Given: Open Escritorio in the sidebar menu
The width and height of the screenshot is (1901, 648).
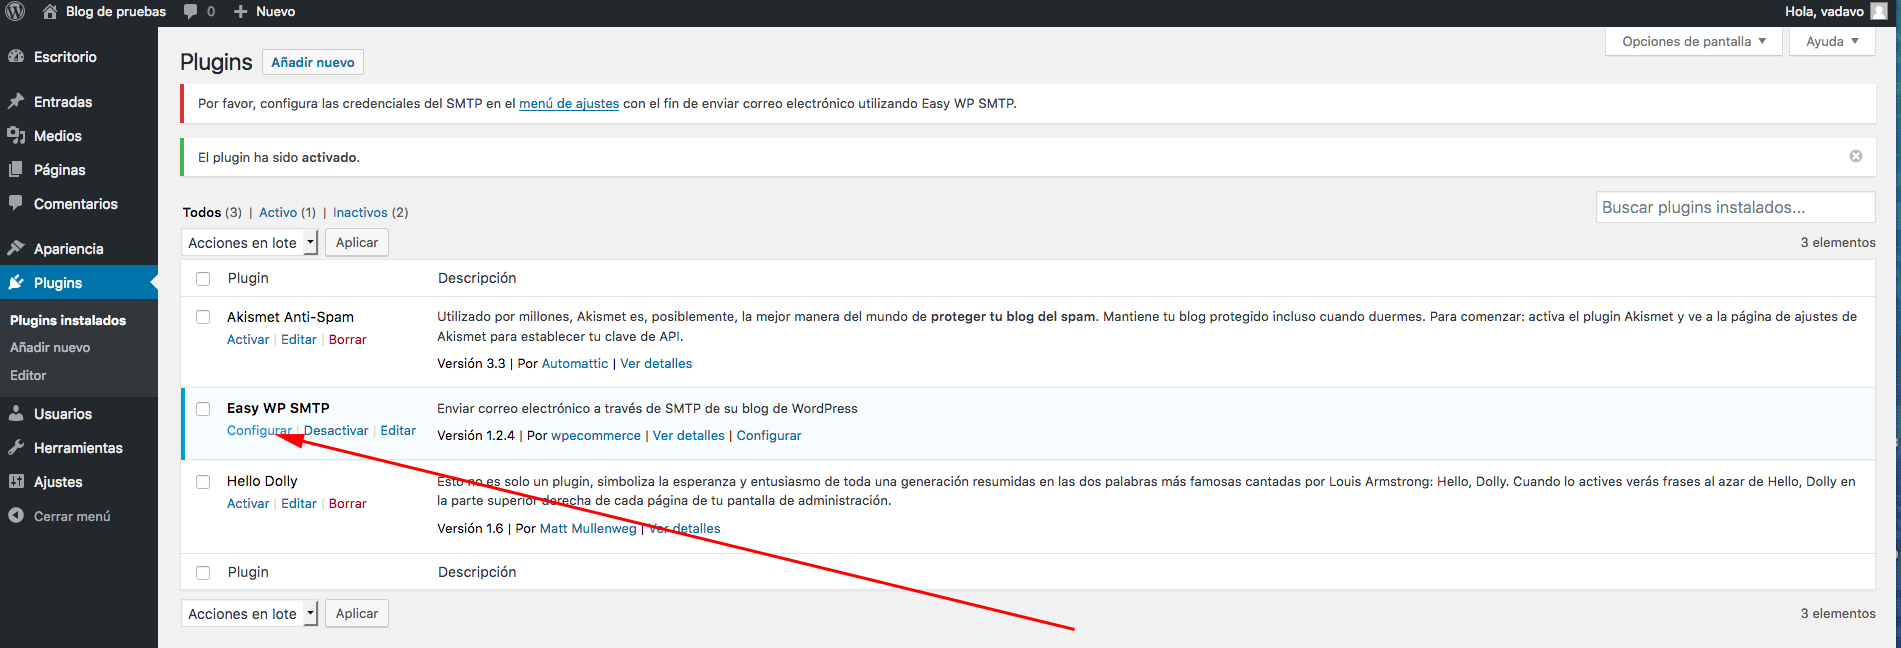Looking at the screenshot, I should coord(65,57).
